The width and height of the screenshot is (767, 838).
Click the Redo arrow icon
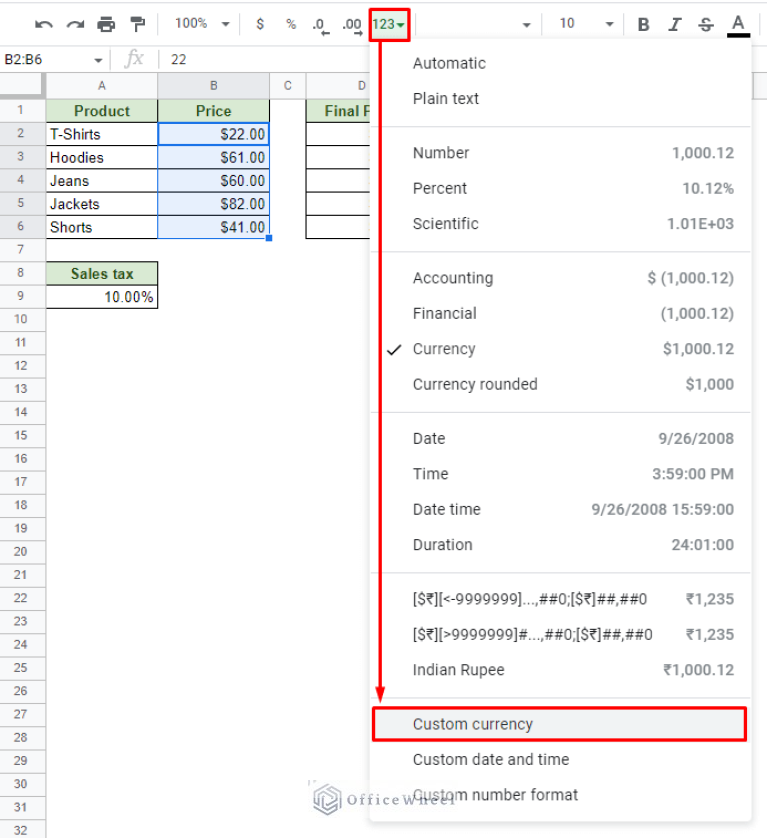tap(75, 24)
